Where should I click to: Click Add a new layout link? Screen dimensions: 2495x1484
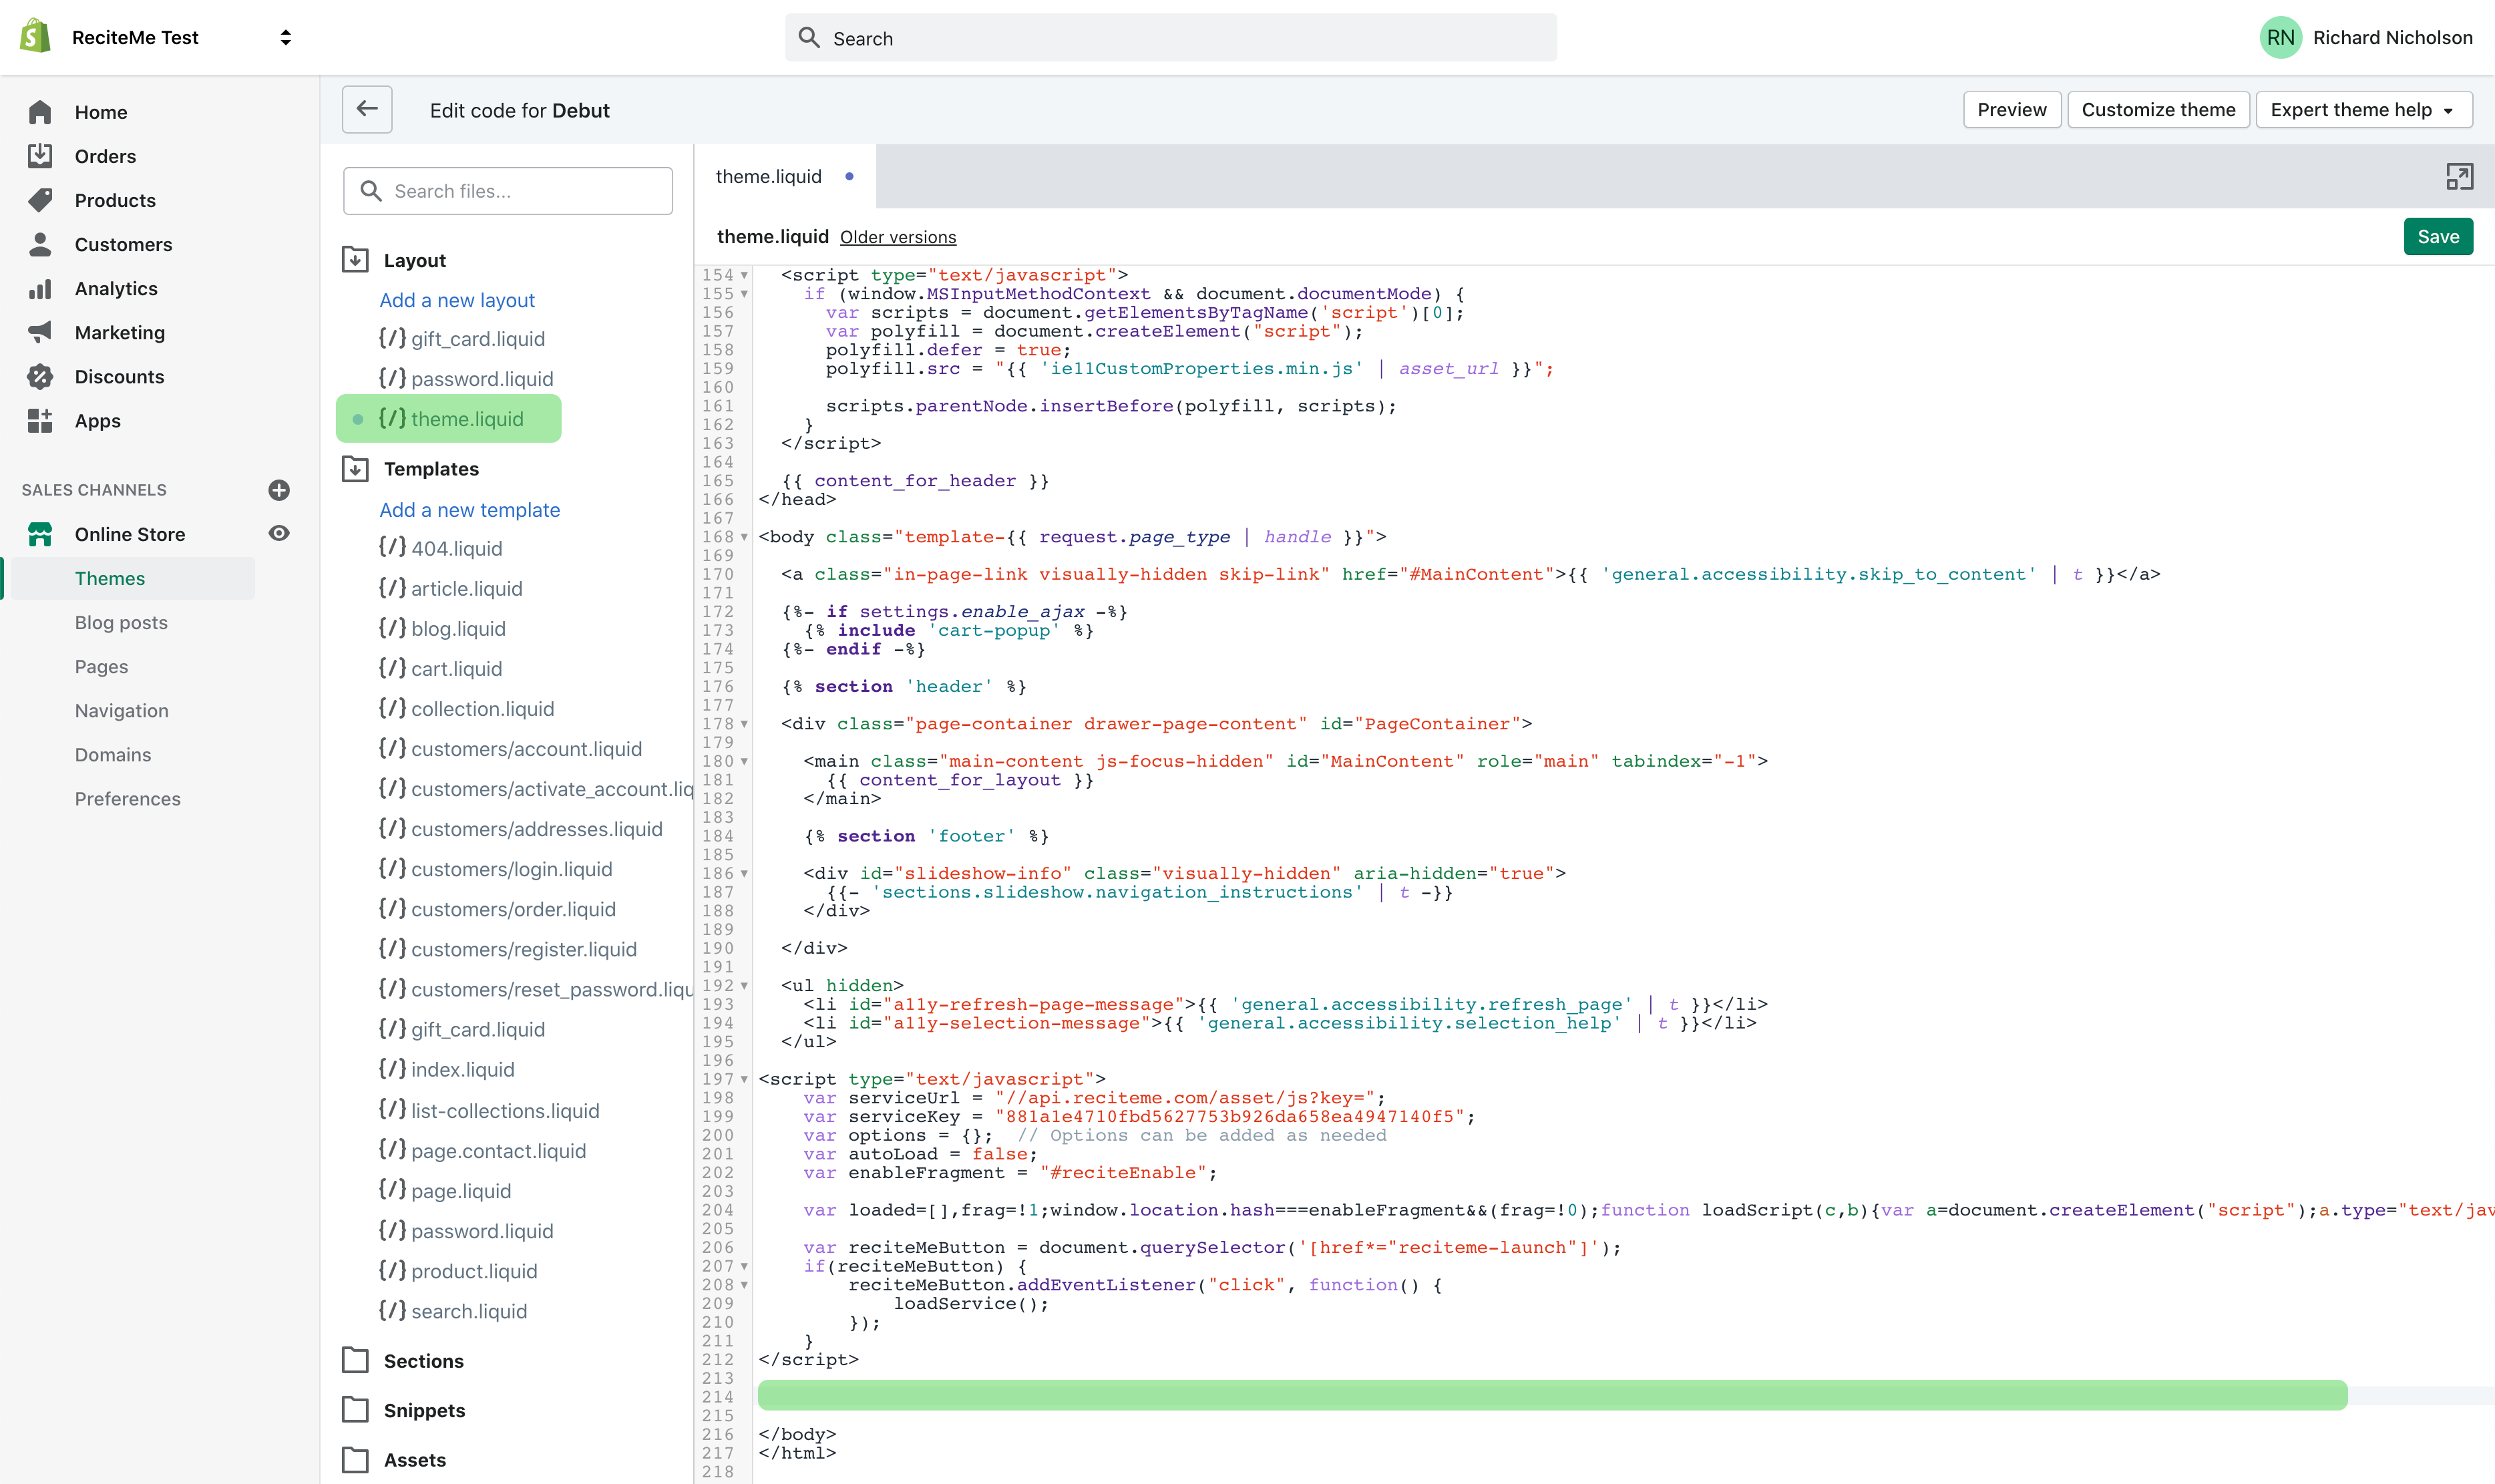(457, 300)
